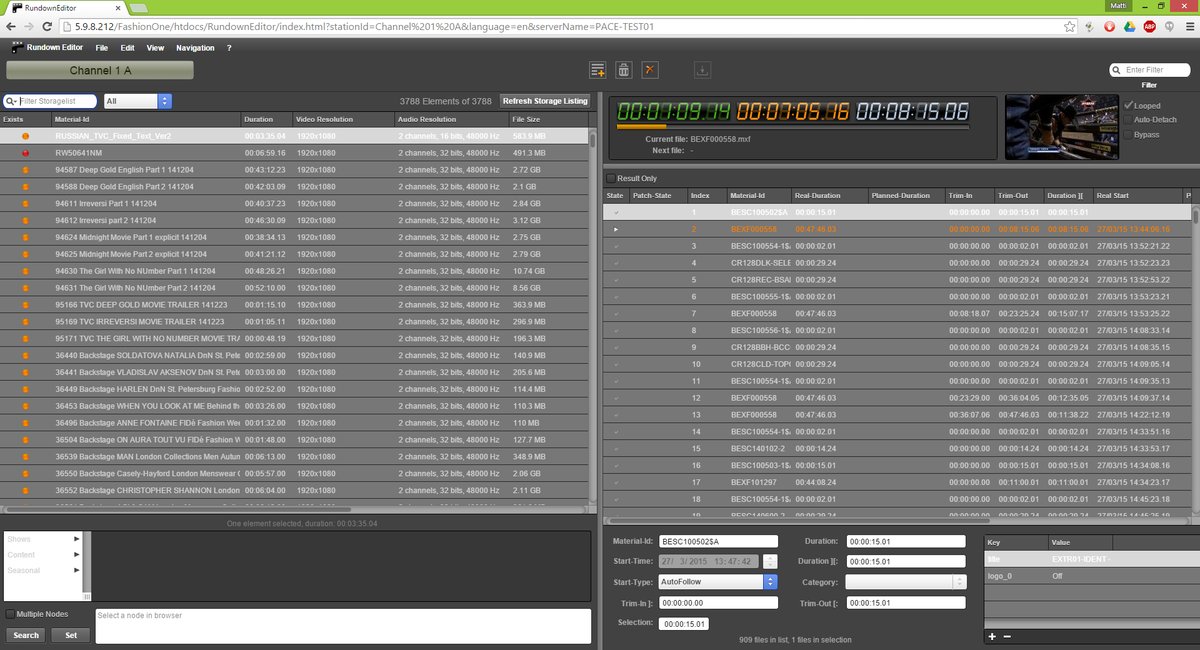
Task: Enable the Bypass option
Action: pos(1129,134)
